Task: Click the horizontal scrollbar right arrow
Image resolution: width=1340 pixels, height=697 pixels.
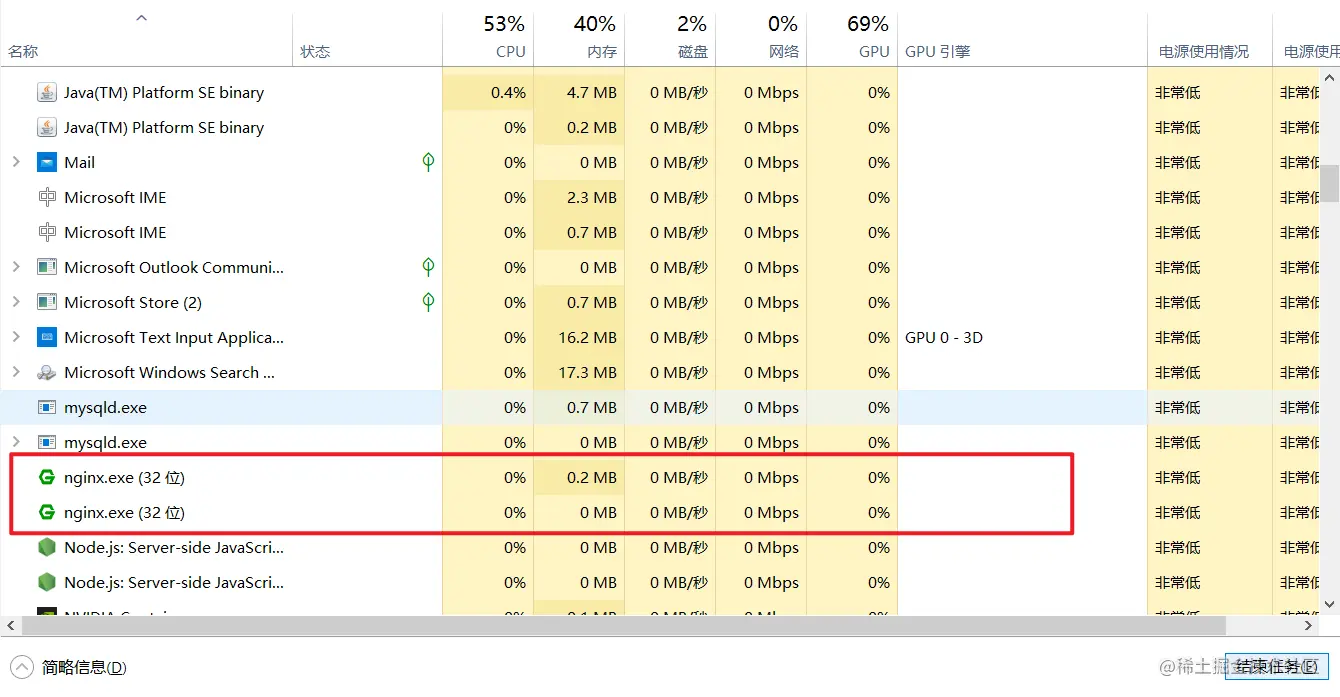Action: pos(1310,625)
